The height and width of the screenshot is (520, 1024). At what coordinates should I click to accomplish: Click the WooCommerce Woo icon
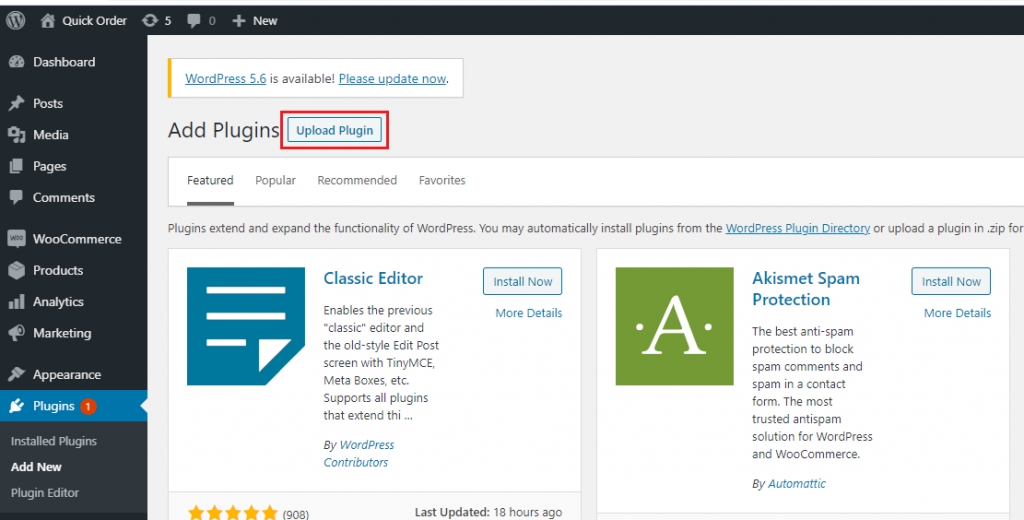17,239
